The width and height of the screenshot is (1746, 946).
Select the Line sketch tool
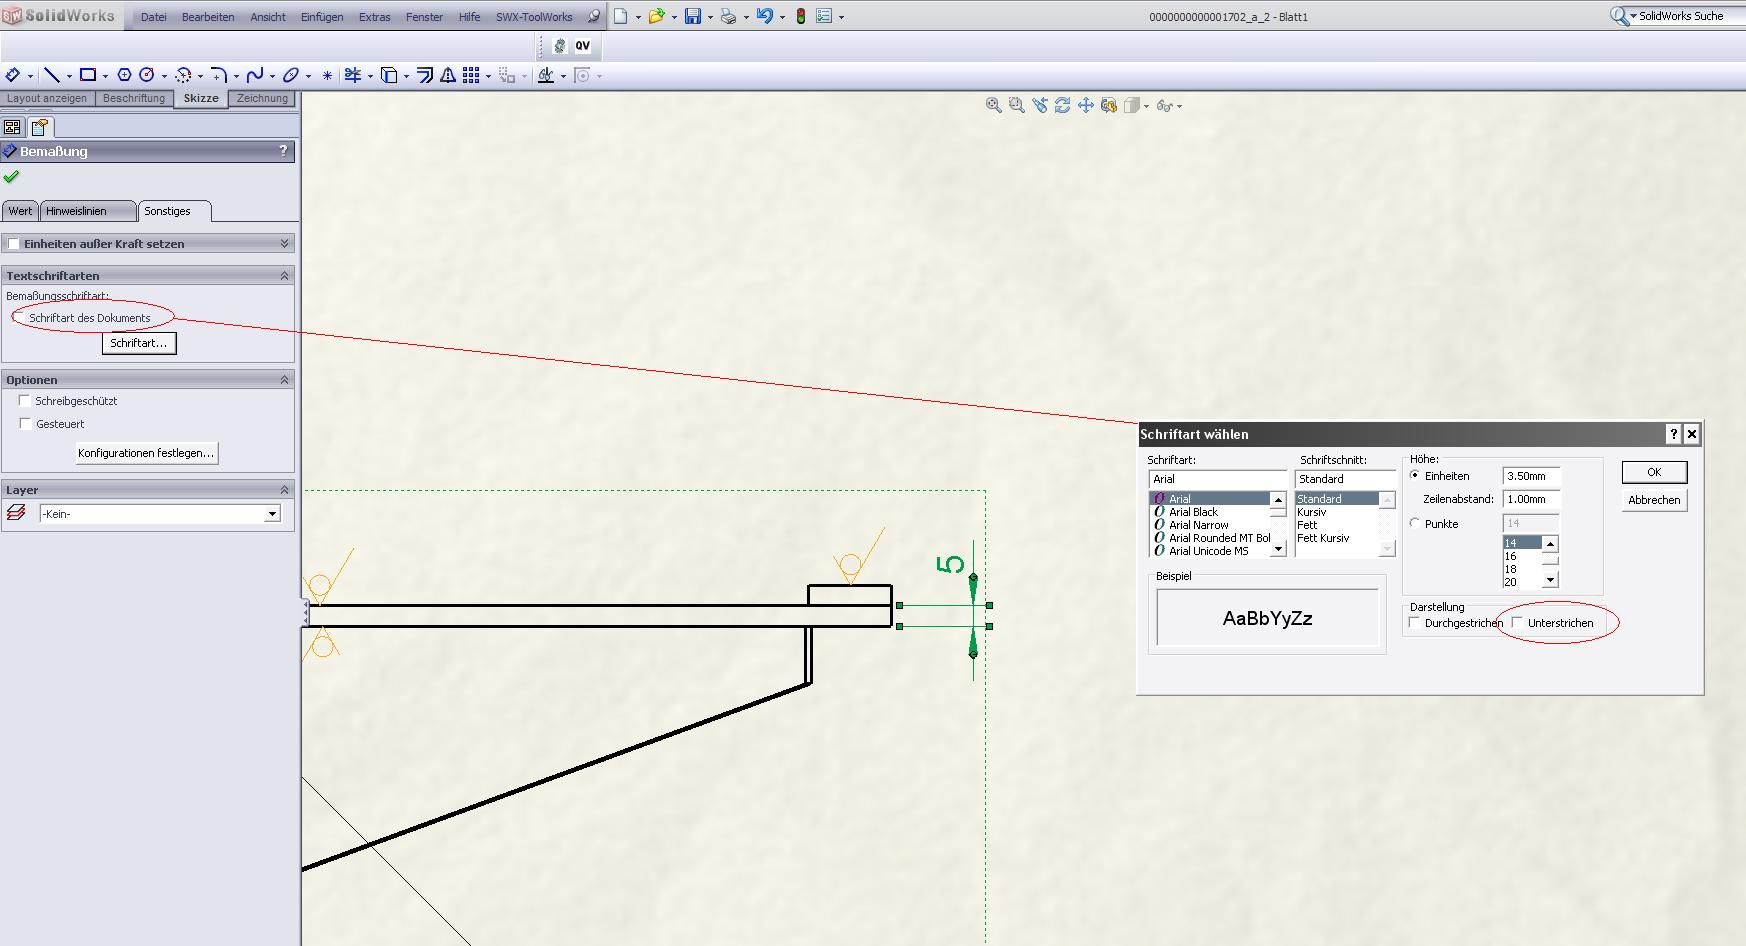pyautogui.click(x=51, y=75)
